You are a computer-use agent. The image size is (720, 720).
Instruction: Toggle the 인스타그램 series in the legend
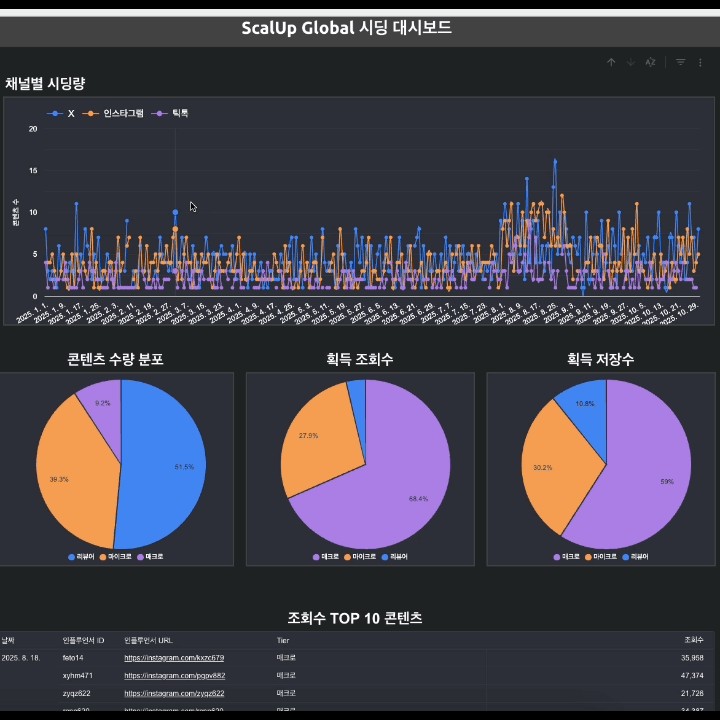pyautogui.click(x=113, y=113)
